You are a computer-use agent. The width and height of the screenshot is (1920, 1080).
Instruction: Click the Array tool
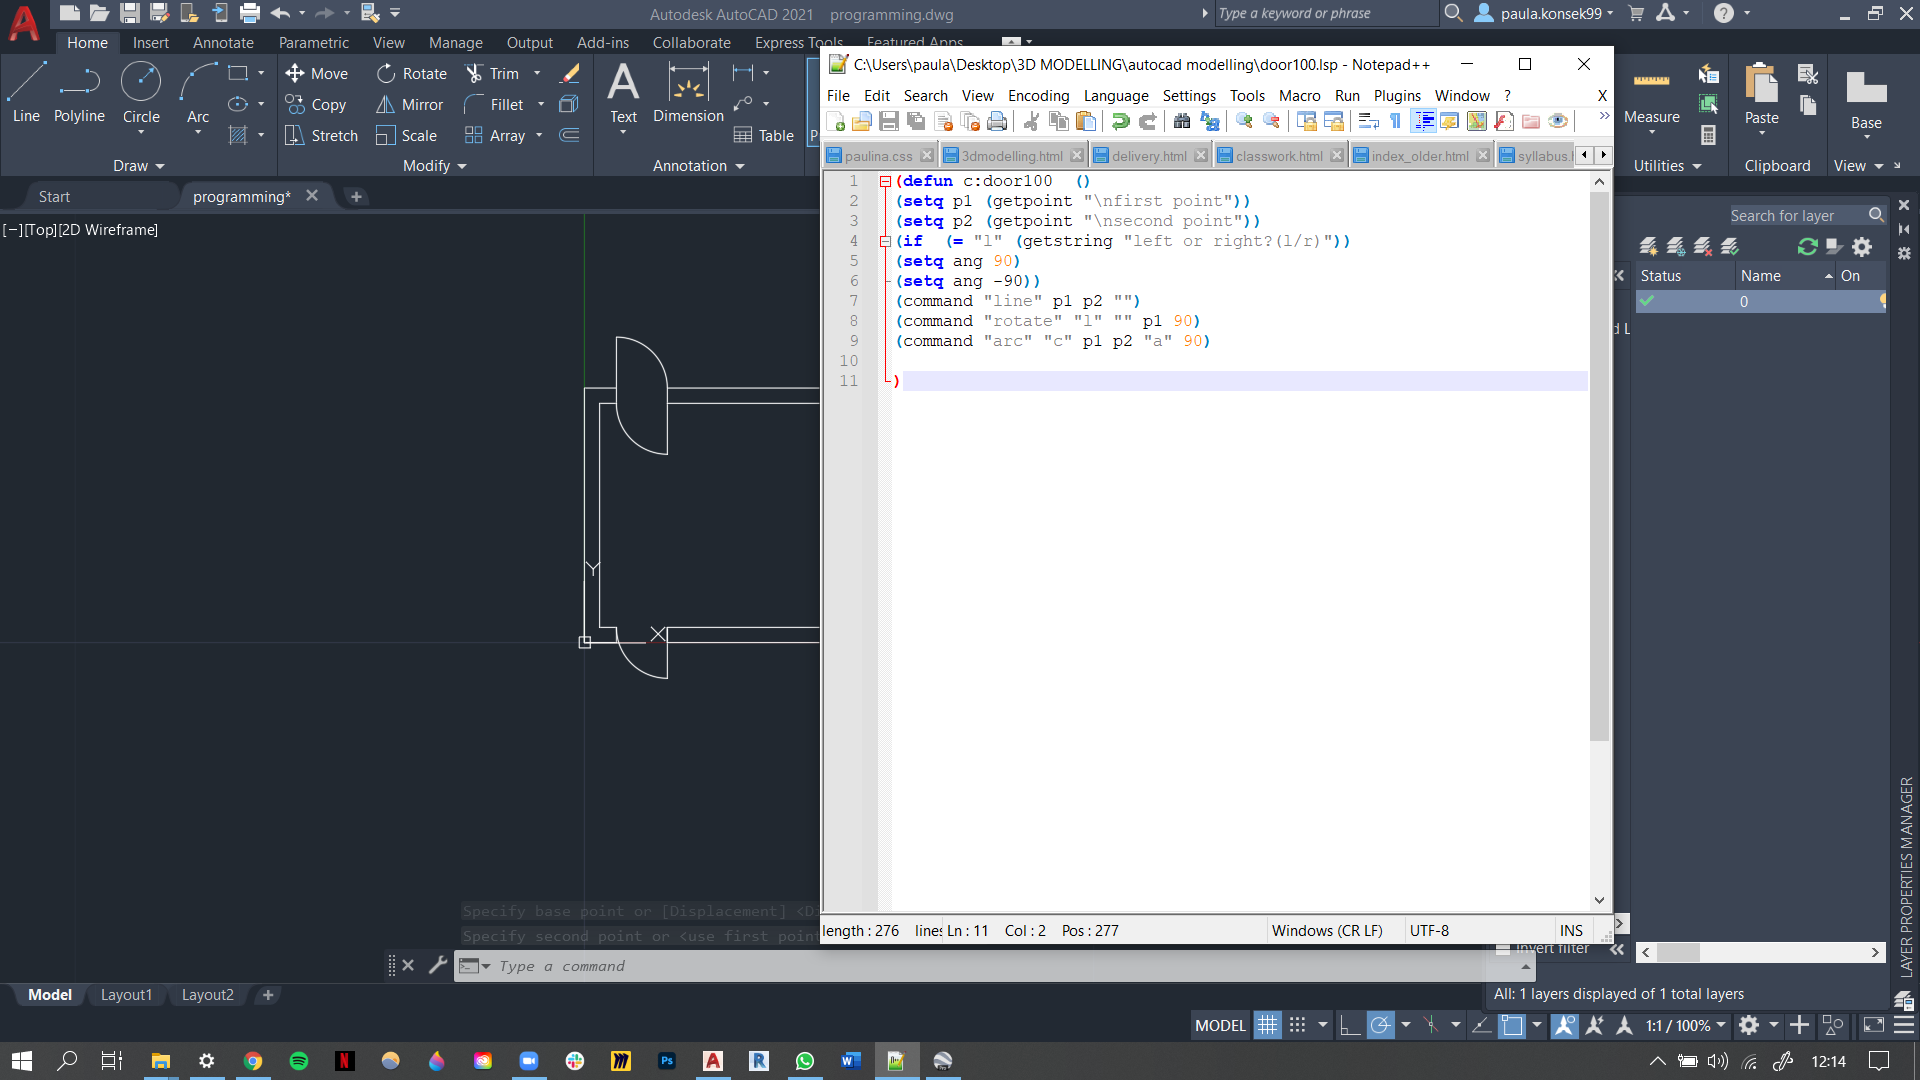point(505,136)
